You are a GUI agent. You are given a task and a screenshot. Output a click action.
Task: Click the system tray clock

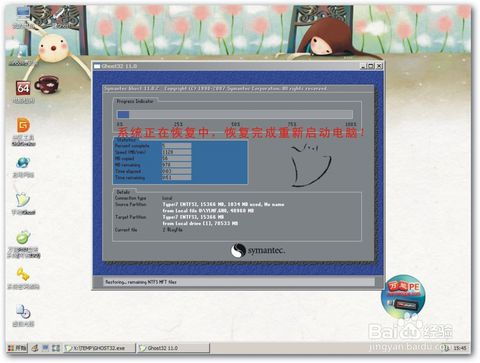tap(460, 348)
